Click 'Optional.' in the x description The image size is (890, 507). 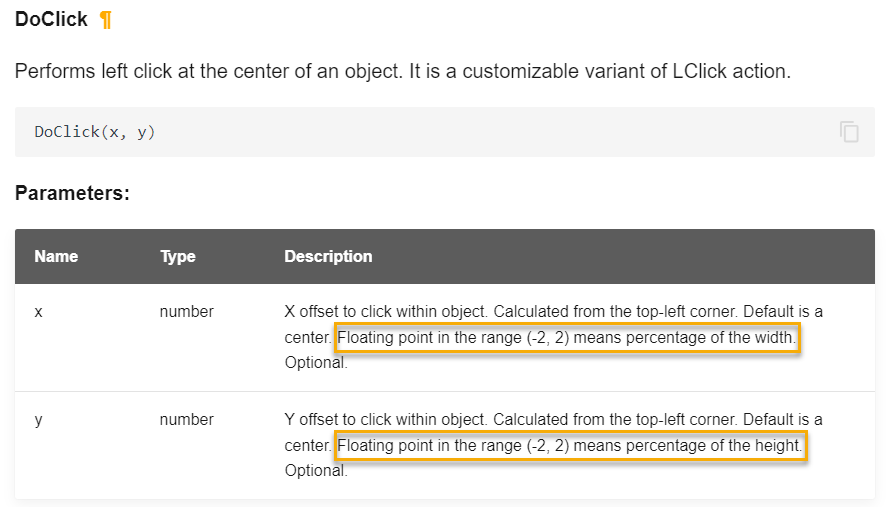(316, 363)
